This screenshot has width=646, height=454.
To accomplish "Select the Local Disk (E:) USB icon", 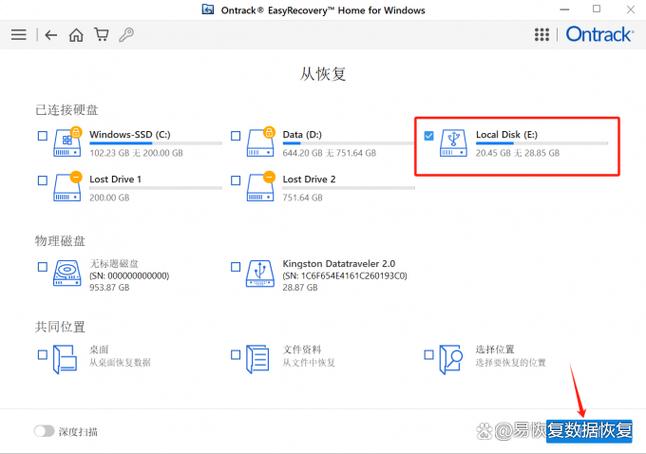I will pyautogui.click(x=454, y=143).
